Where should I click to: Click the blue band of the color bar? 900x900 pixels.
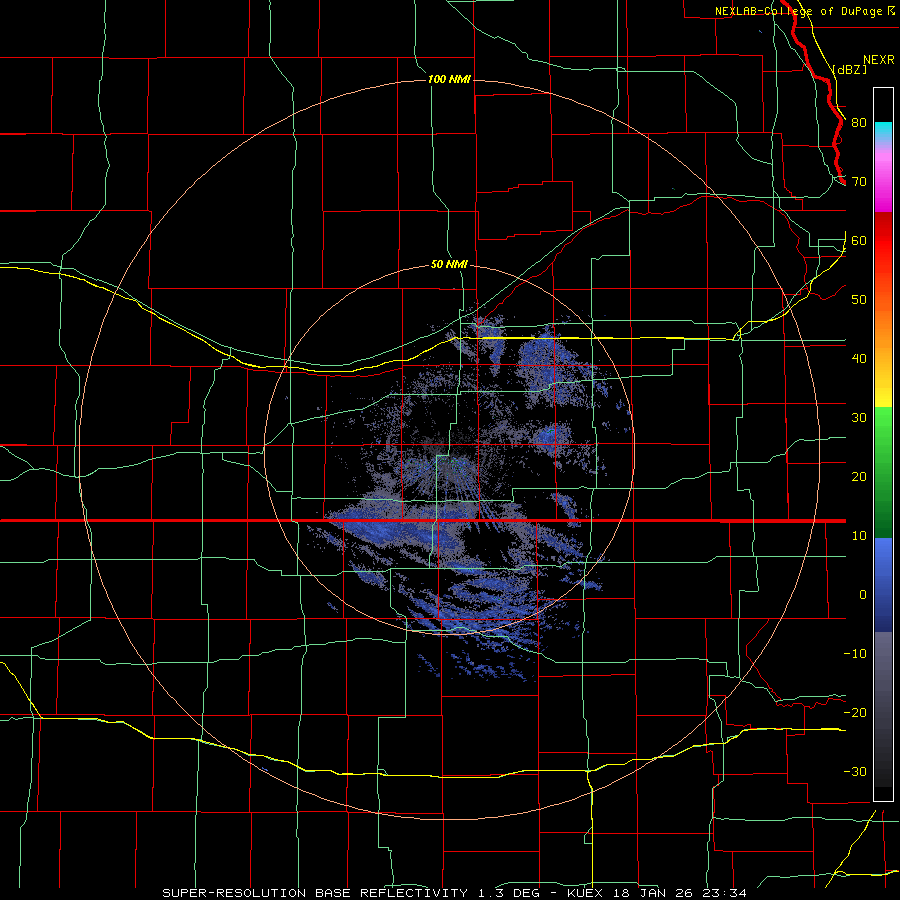pyautogui.click(x=883, y=585)
